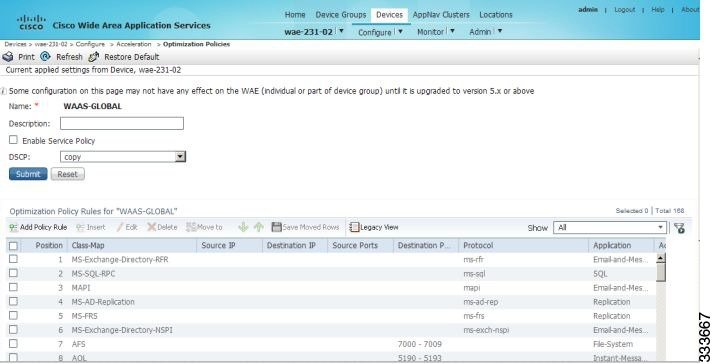Image resolution: width=715 pixels, height=364 pixels.
Task: Click the Submit button
Action: click(x=28, y=174)
